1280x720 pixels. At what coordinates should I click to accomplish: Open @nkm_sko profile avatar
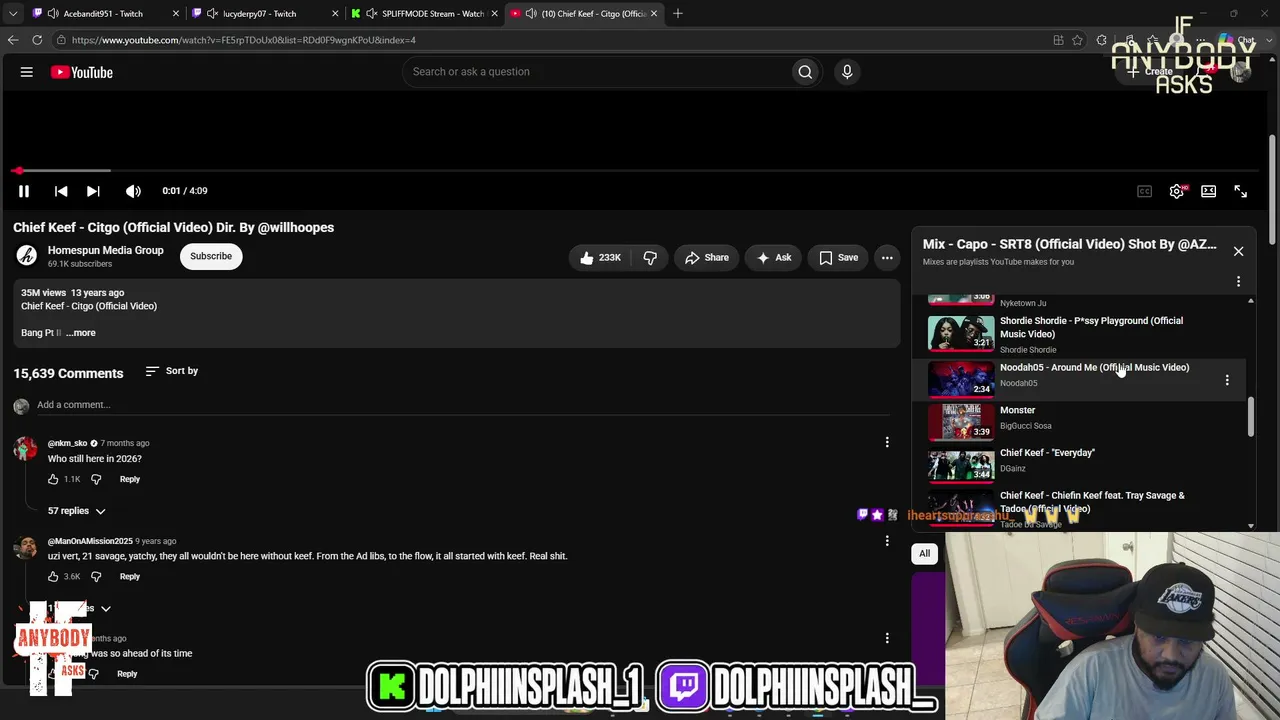26,449
